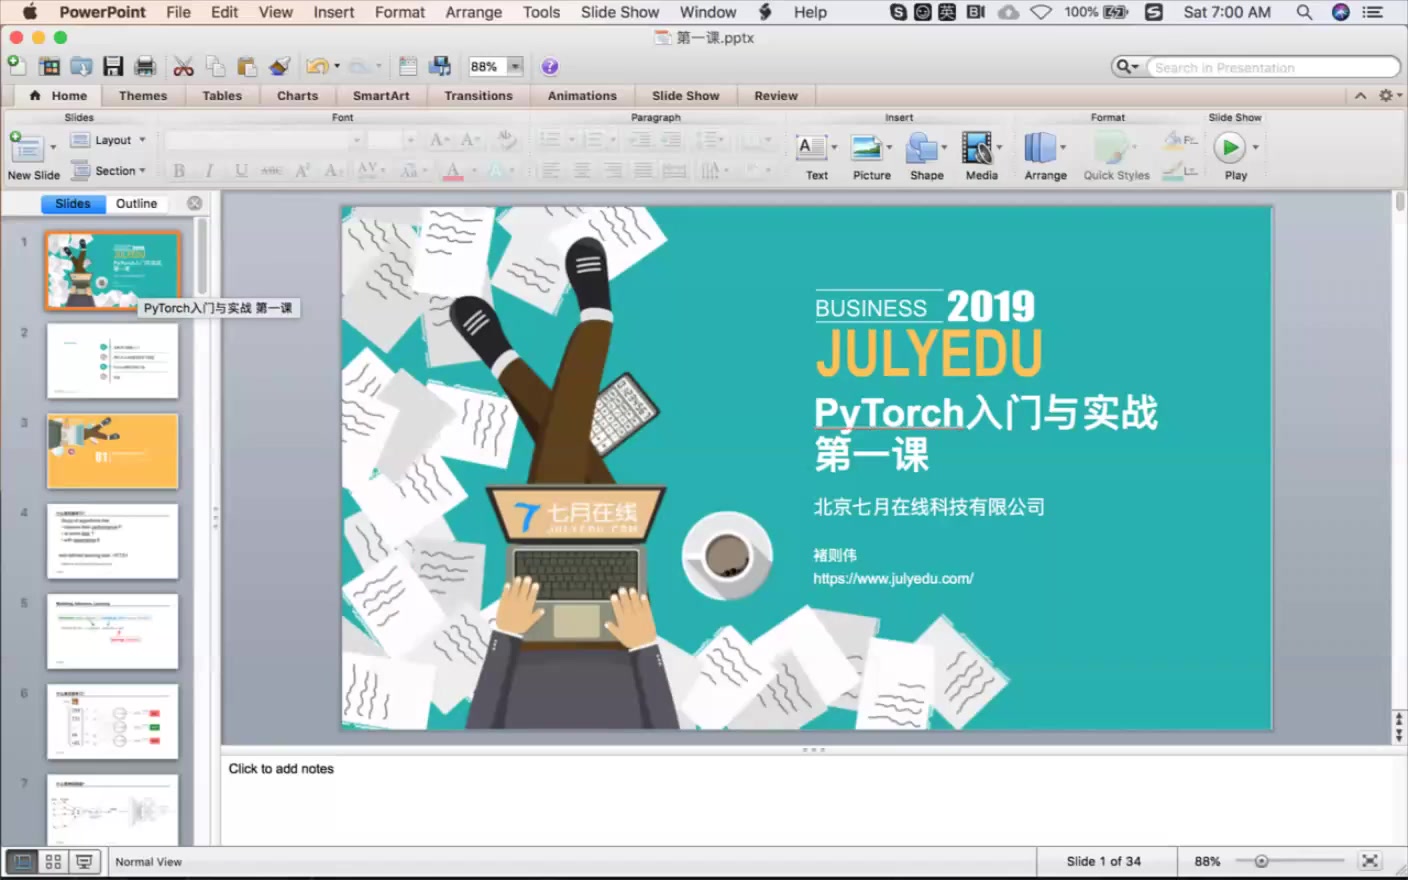Click the Search in Presentation field

point(1274,67)
